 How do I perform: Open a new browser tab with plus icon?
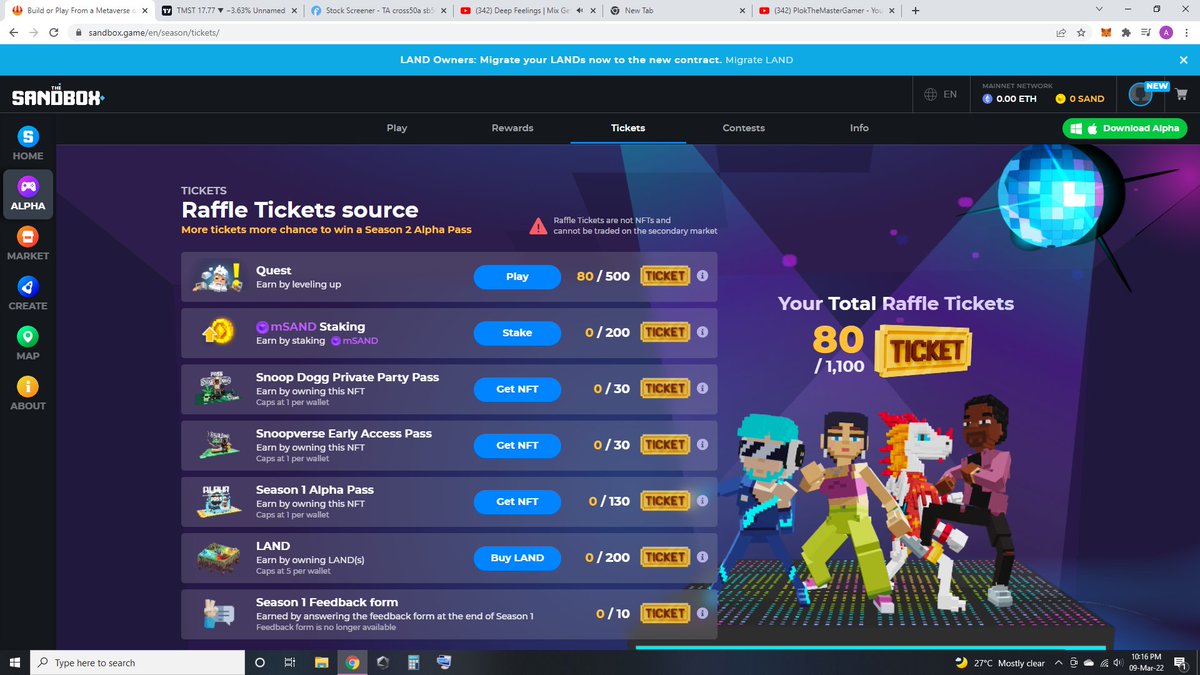(x=915, y=10)
